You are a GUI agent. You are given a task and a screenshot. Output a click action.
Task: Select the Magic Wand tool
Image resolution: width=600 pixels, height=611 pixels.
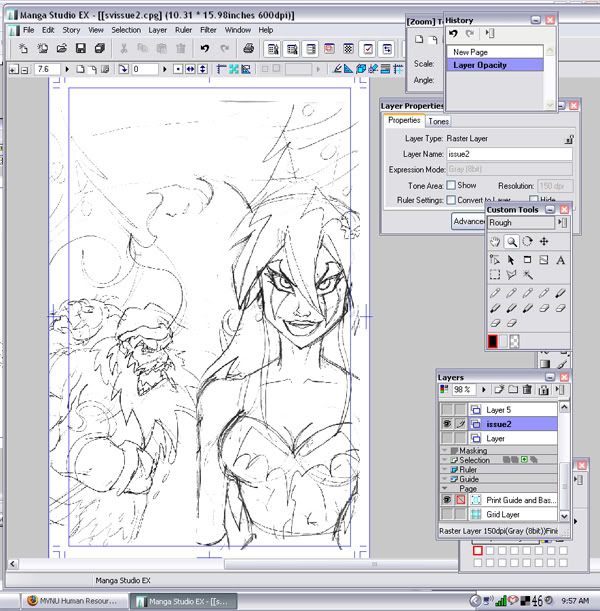point(527,275)
